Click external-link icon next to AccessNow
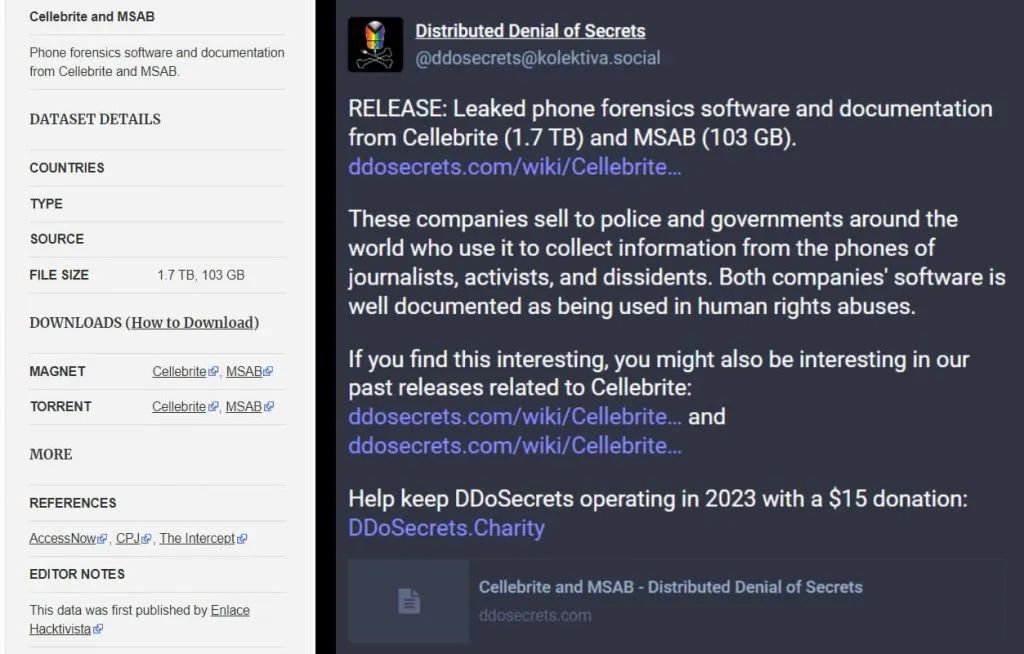 102,539
